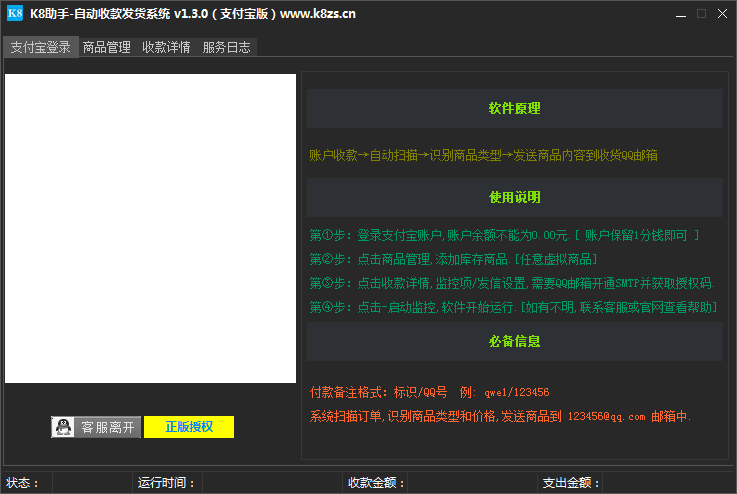Click the 第②步 商品管理 instruction line

pos(453,259)
